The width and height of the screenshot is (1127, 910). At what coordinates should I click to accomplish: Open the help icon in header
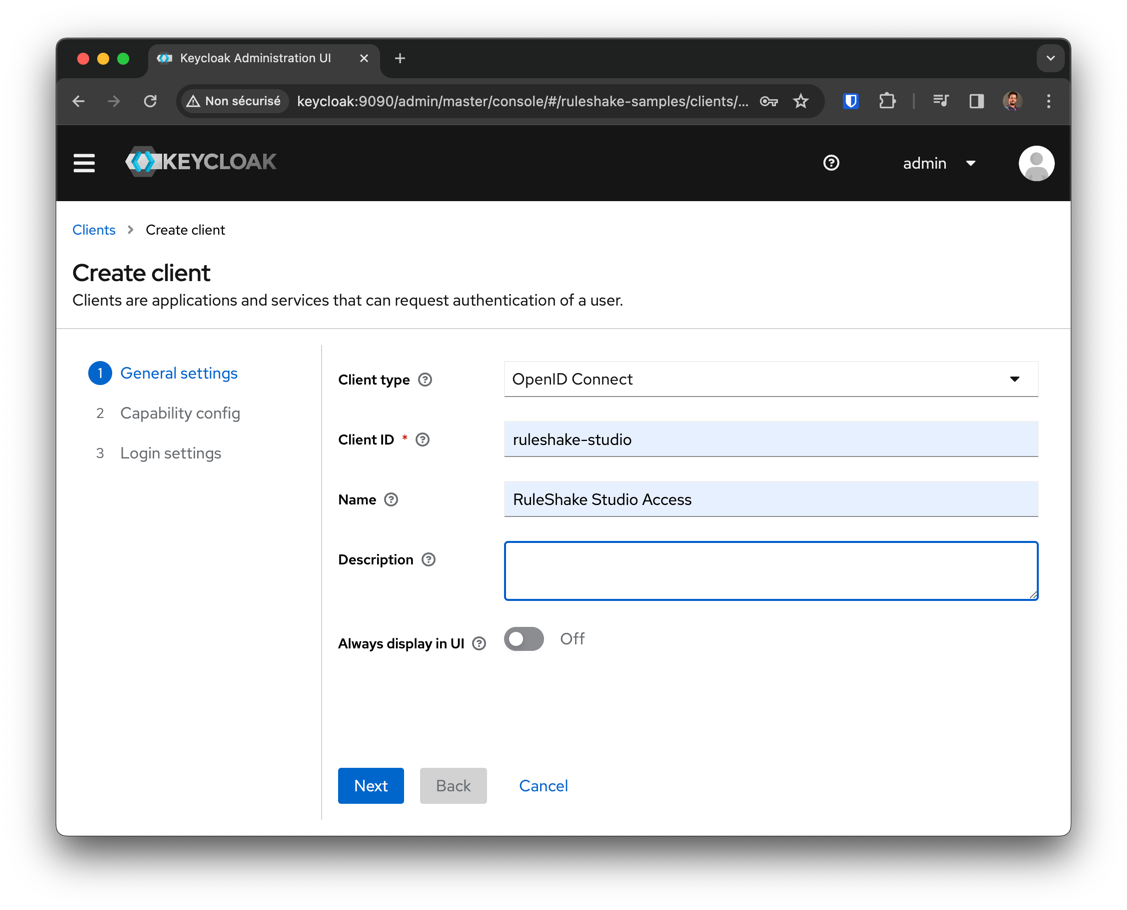pos(831,163)
